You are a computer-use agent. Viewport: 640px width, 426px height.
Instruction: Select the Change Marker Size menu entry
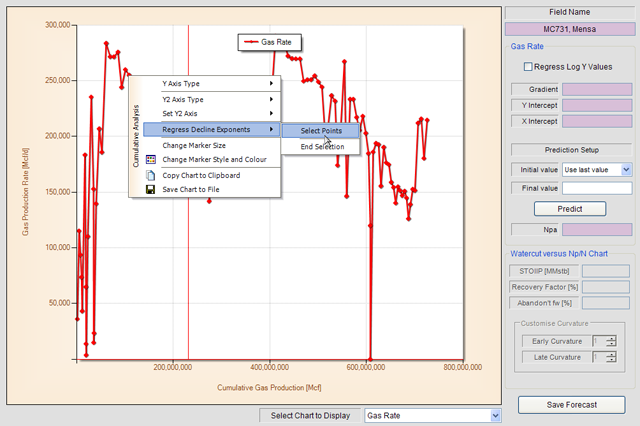(193, 145)
